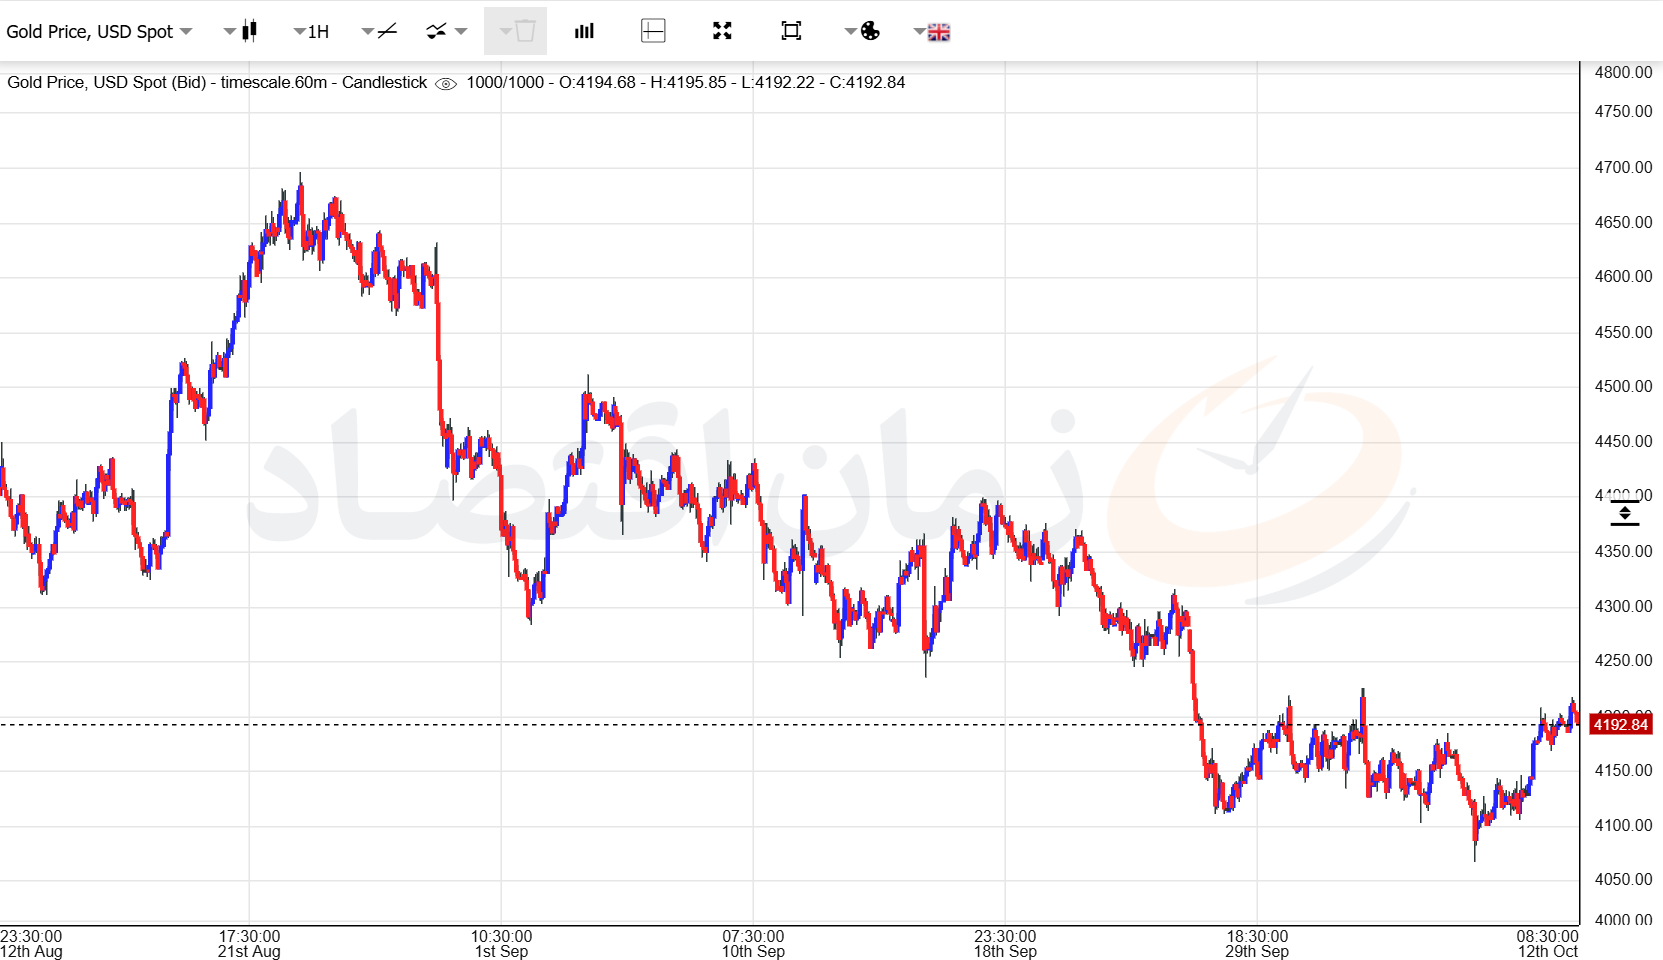This screenshot has width=1663, height=960.
Task: Open the greyed-out trash delete menu
Action: point(516,31)
